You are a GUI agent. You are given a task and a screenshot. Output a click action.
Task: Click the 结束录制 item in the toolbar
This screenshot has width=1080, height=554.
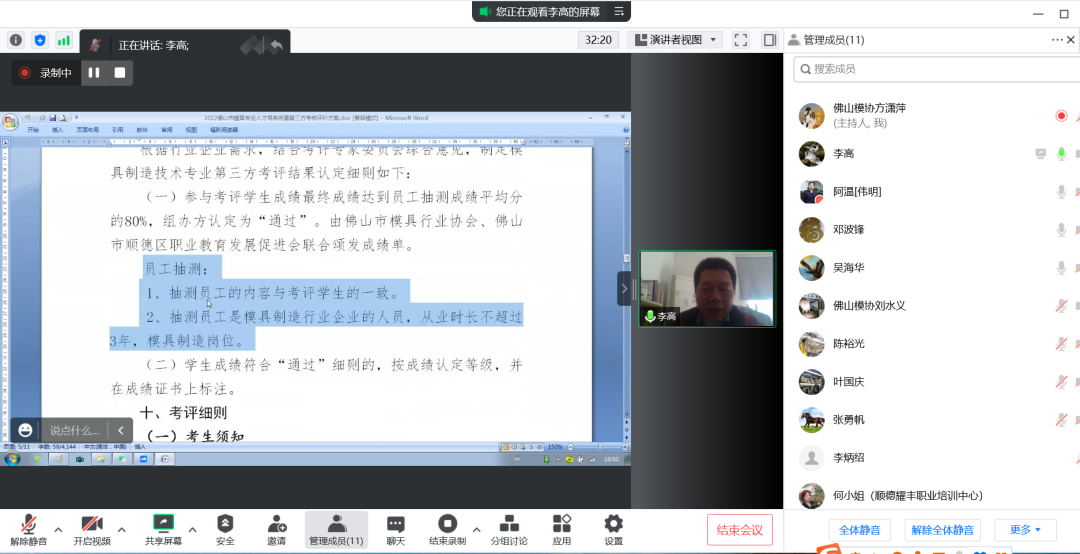coord(447,529)
